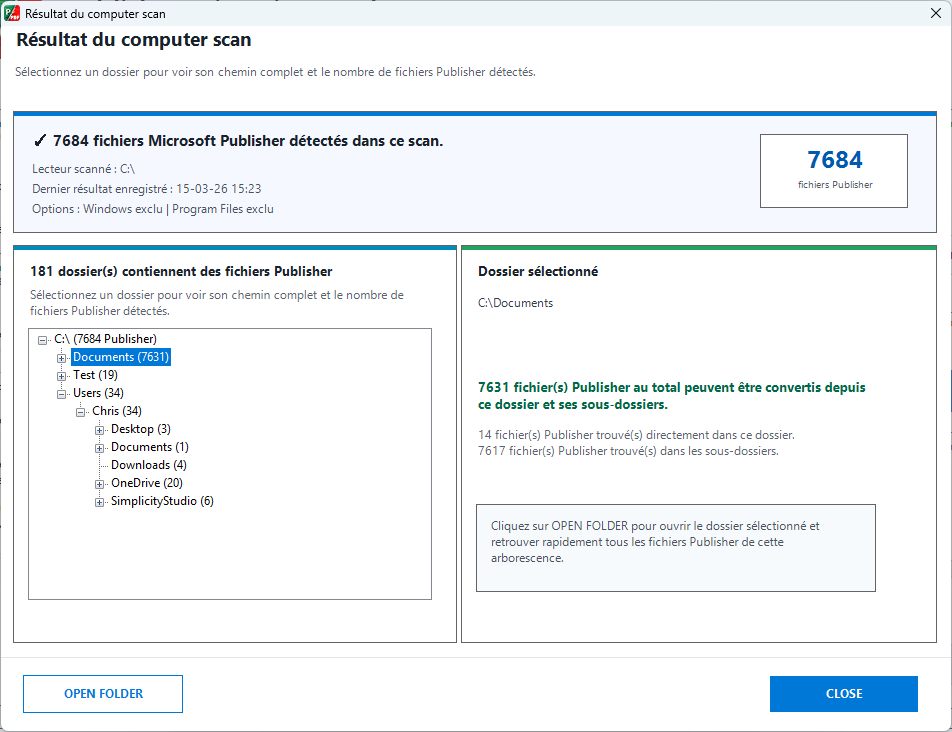Click the Options : Windows exclu line

point(153,209)
